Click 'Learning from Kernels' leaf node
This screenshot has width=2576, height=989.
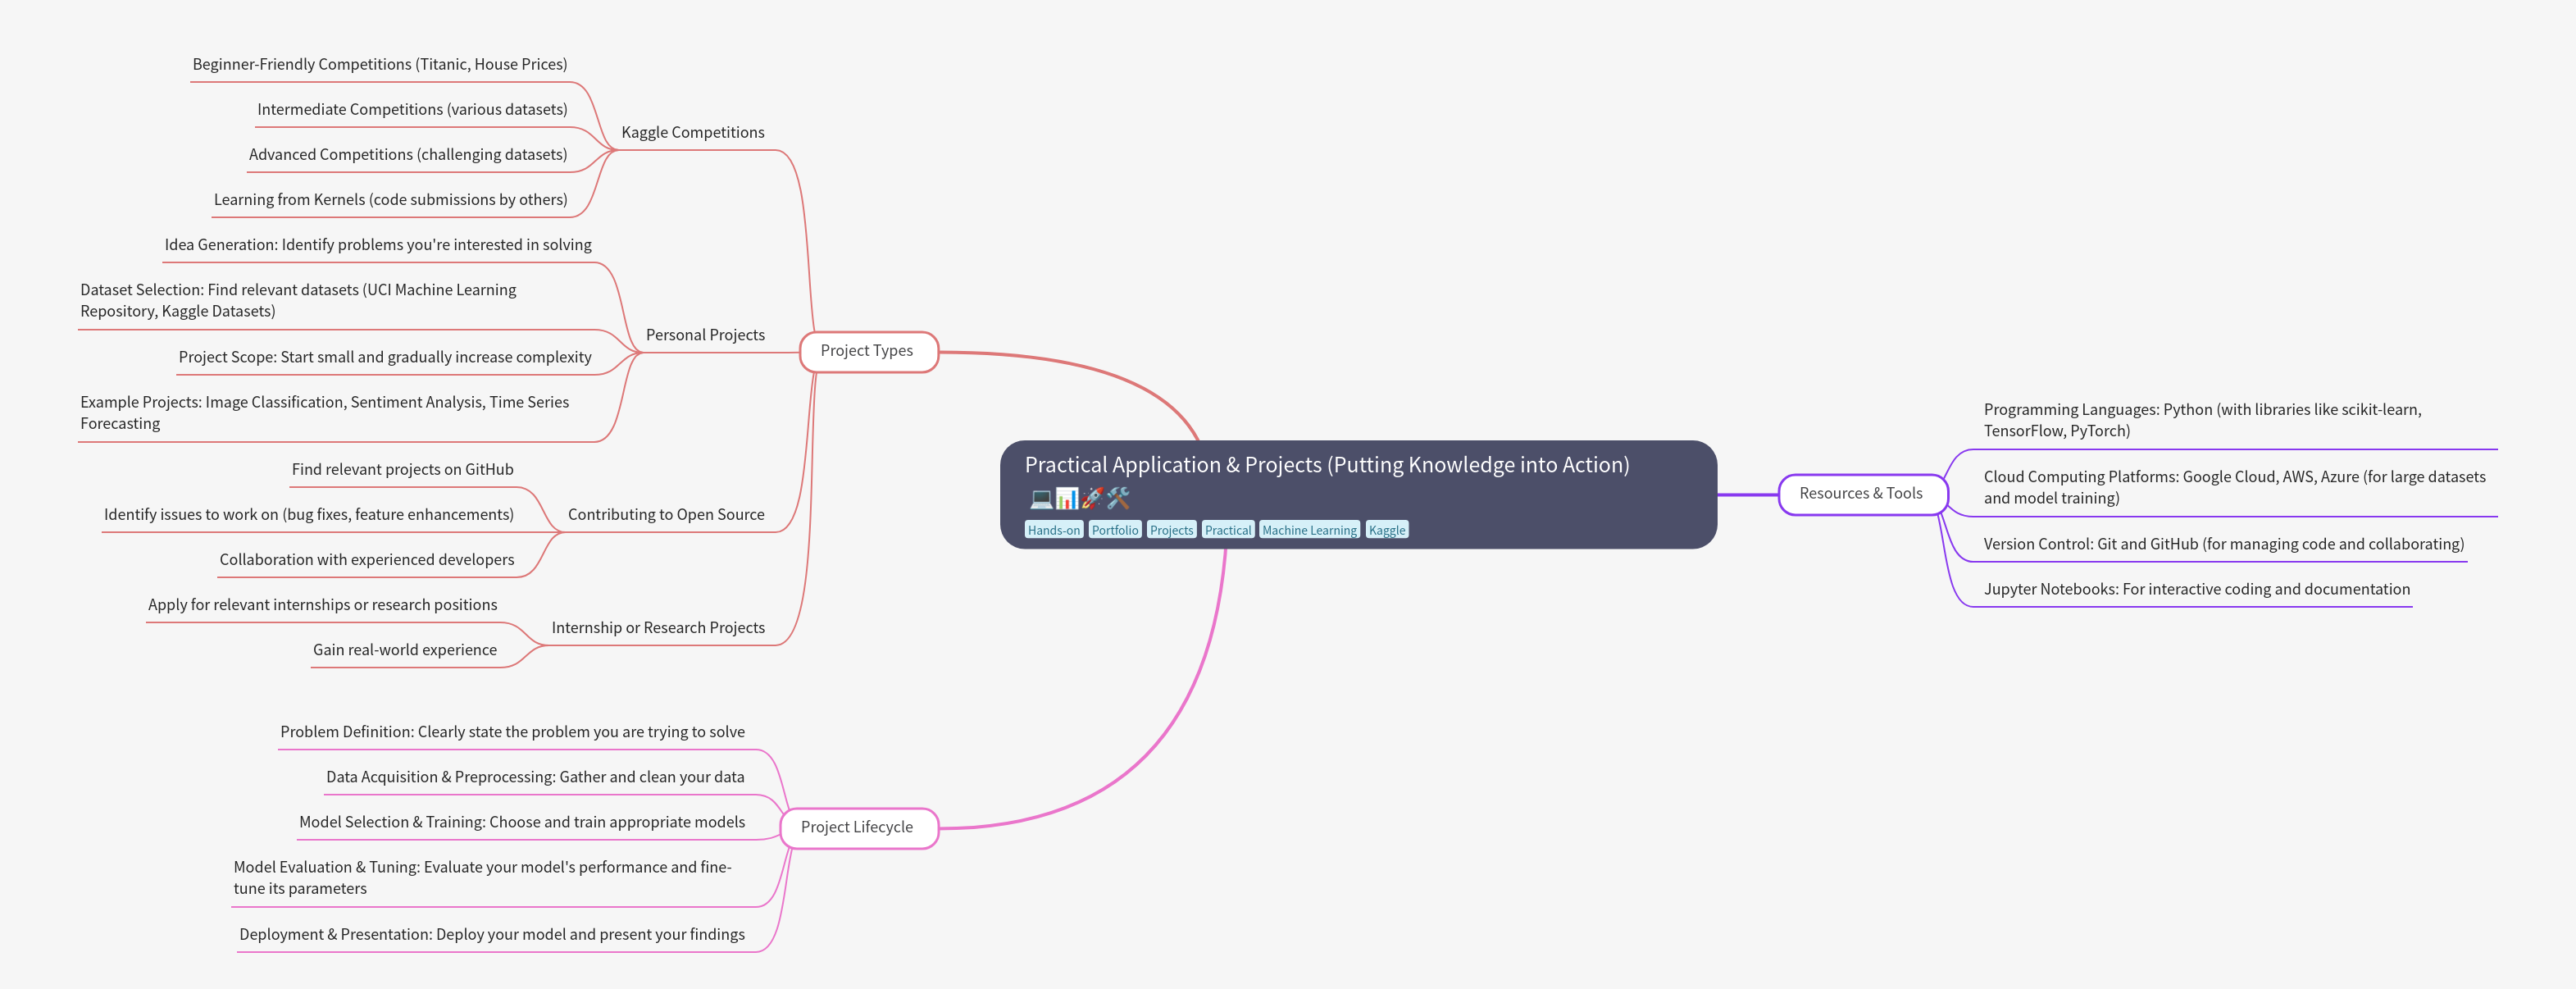[x=390, y=199]
